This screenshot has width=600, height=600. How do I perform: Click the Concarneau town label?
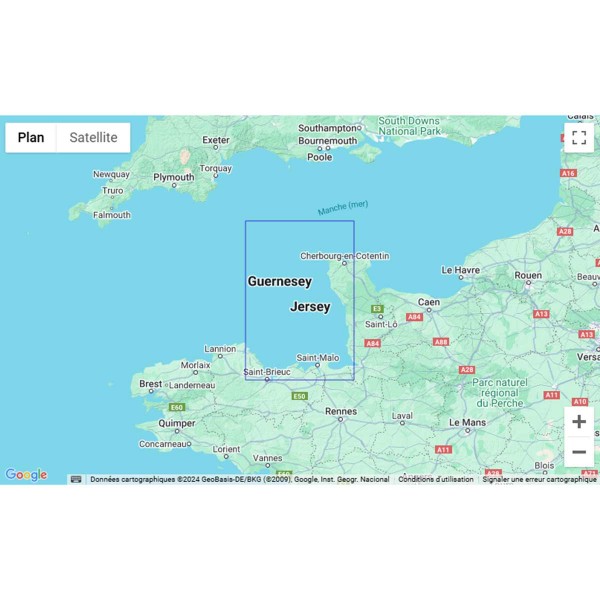pyautogui.click(x=163, y=444)
